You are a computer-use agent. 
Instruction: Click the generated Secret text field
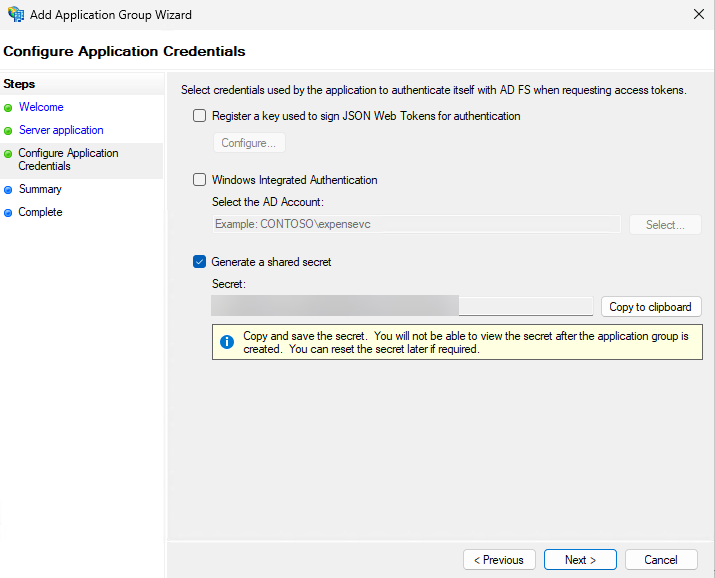point(402,306)
